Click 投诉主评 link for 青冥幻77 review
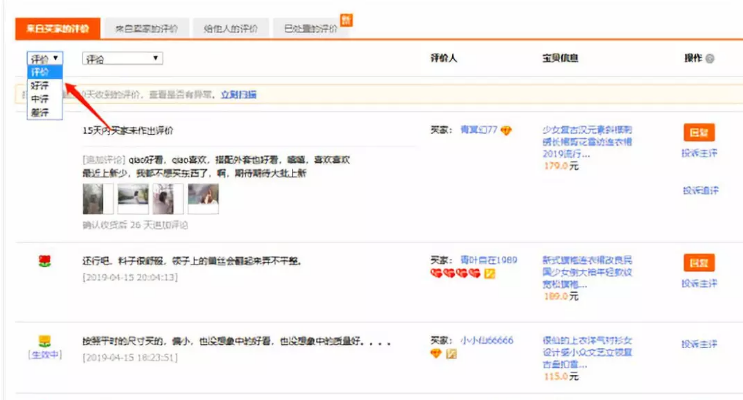Screen dimensions: 743x400 (x=699, y=153)
